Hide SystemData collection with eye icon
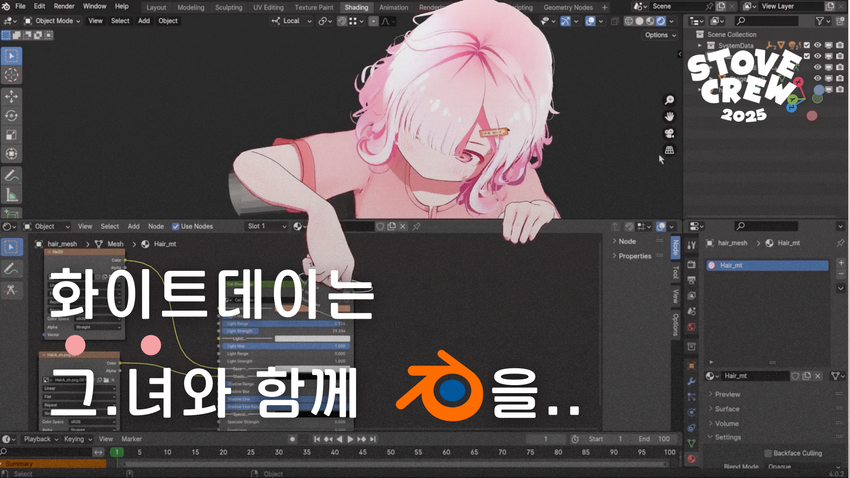The height and width of the screenshot is (478, 850). click(817, 46)
